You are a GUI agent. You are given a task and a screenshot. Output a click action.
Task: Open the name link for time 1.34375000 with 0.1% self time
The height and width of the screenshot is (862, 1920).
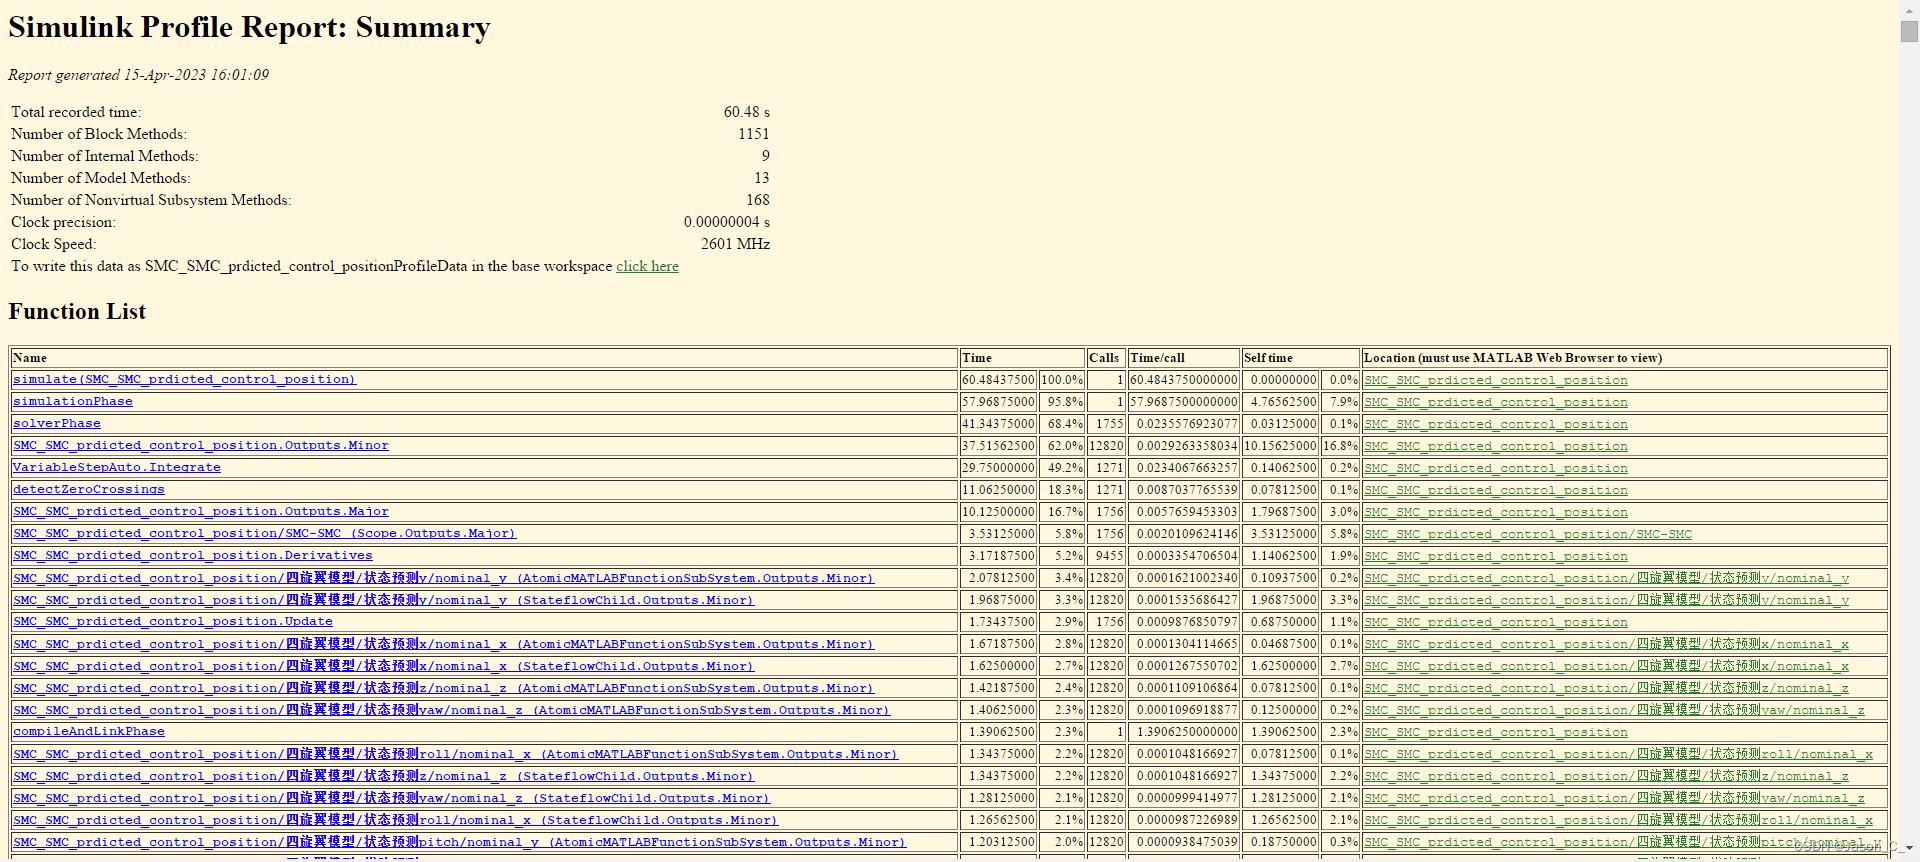(455, 754)
